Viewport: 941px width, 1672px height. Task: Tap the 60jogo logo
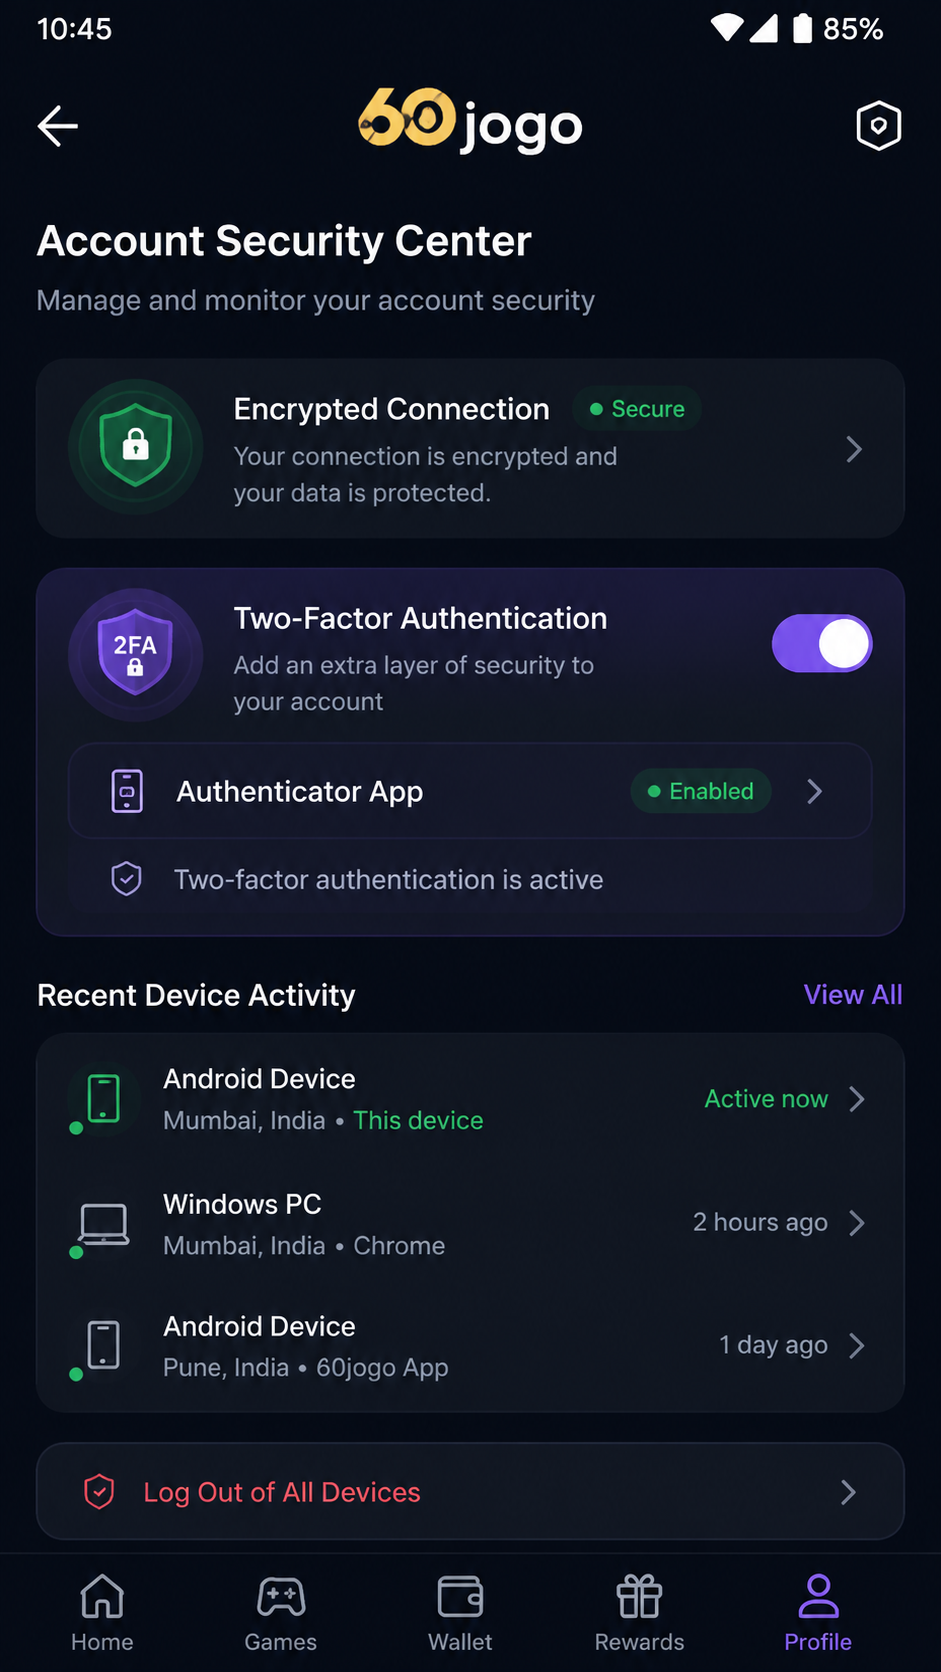click(470, 122)
